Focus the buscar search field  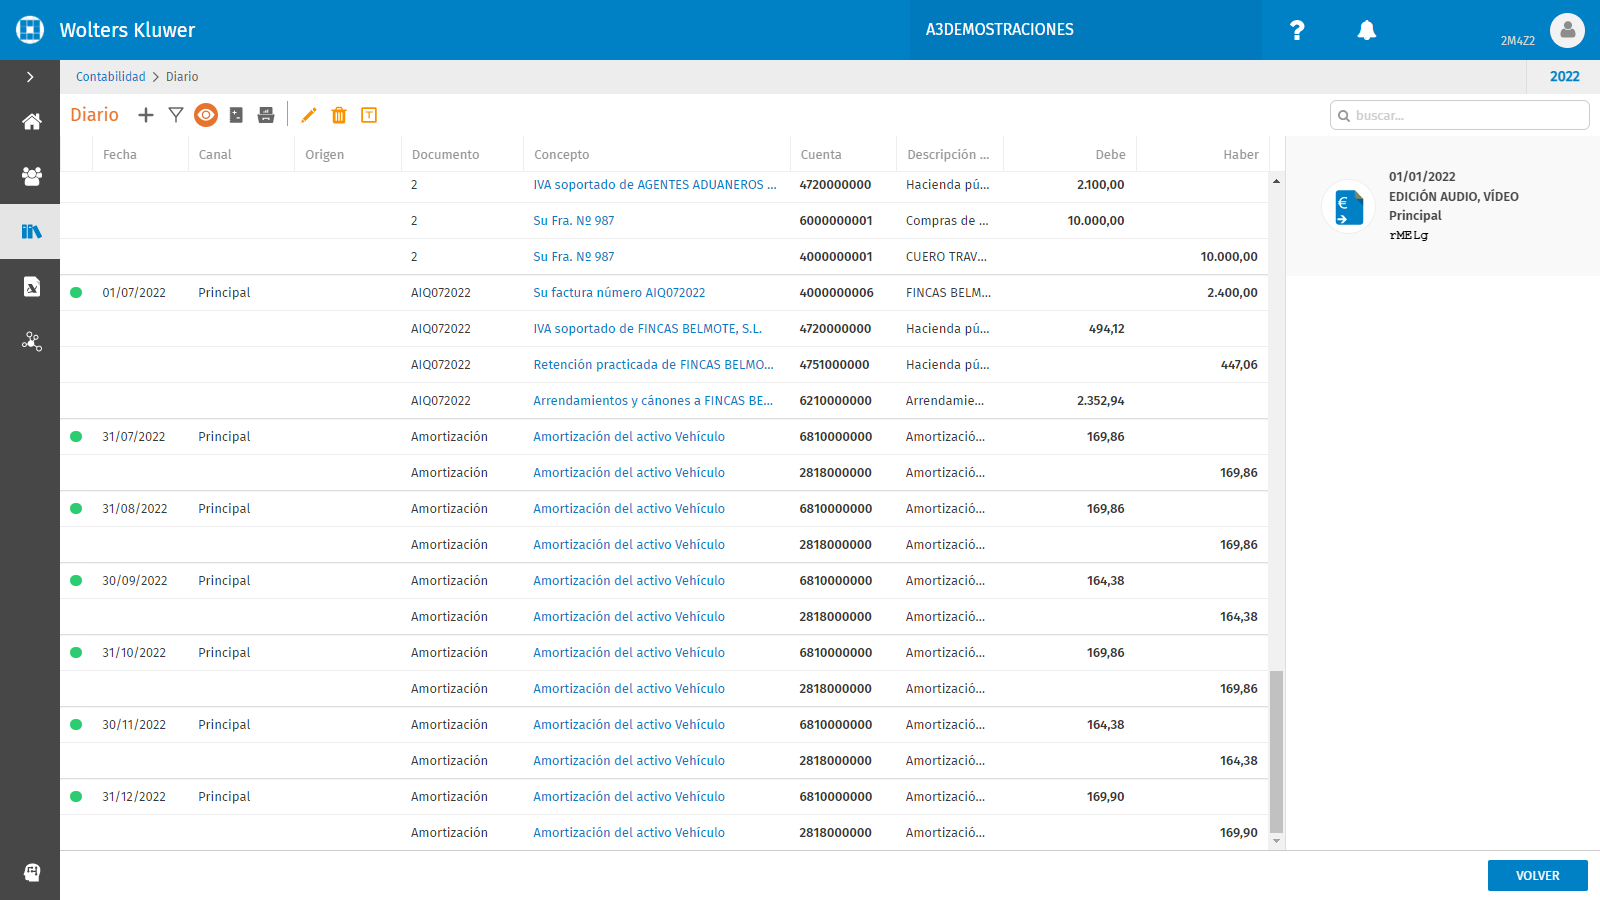1460,115
